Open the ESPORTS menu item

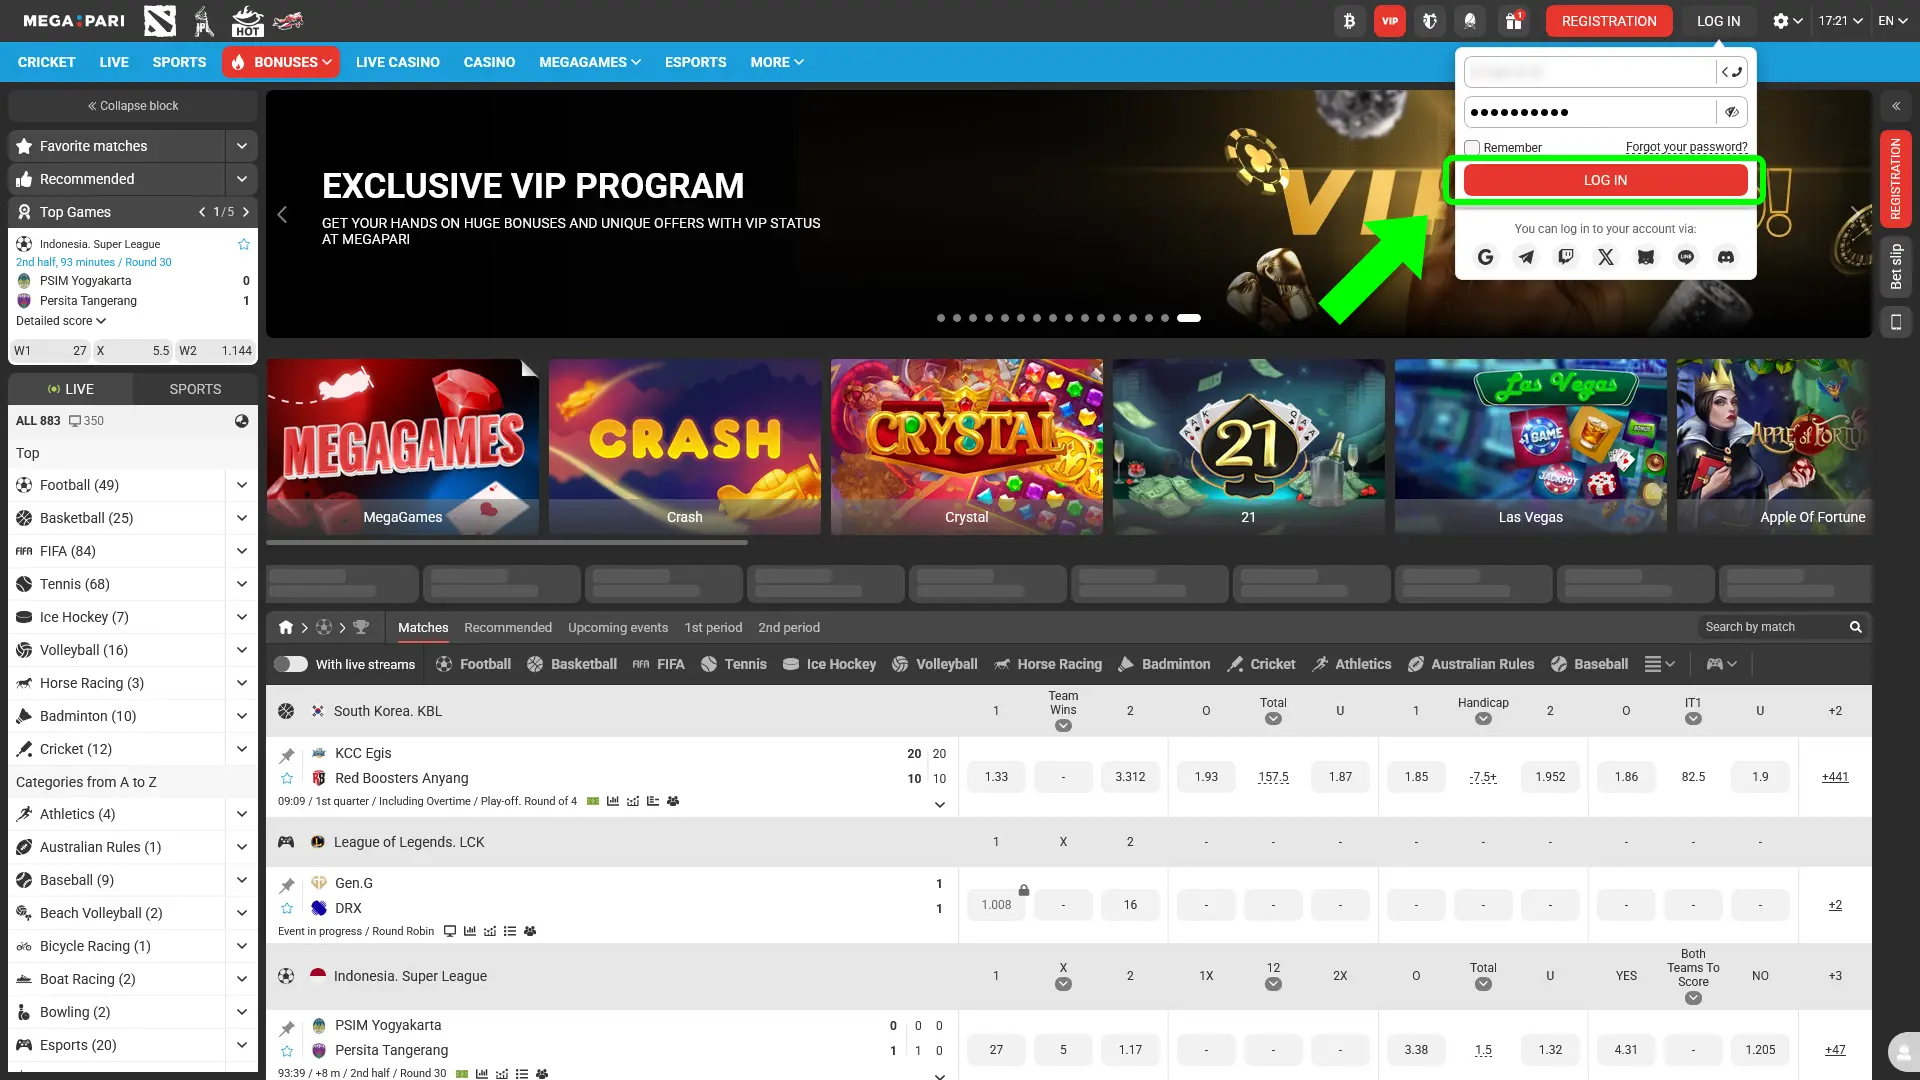(696, 62)
